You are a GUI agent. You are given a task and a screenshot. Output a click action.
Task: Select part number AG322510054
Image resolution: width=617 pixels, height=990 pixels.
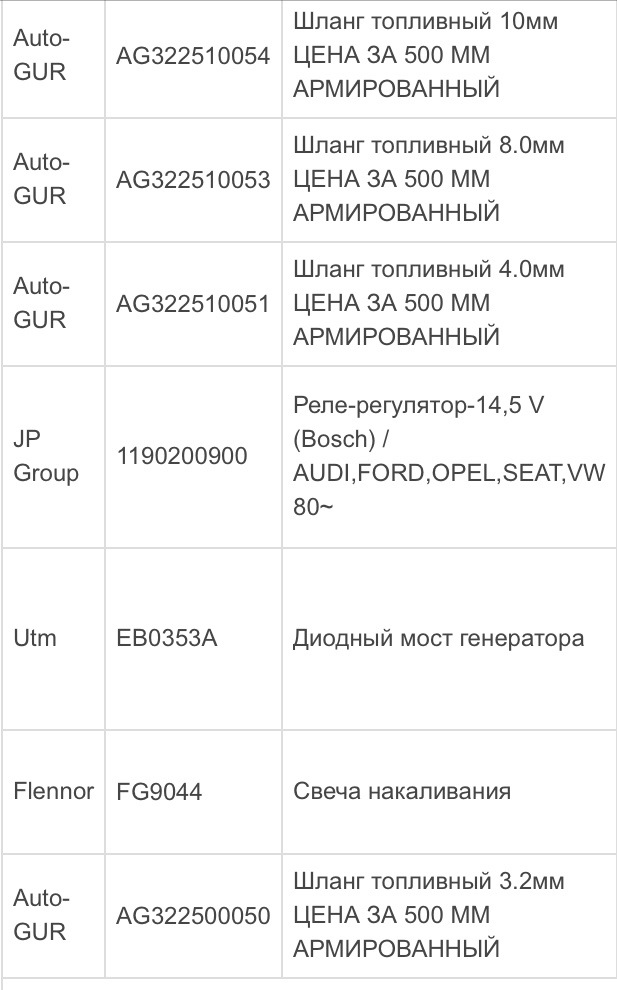click(x=193, y=56)
